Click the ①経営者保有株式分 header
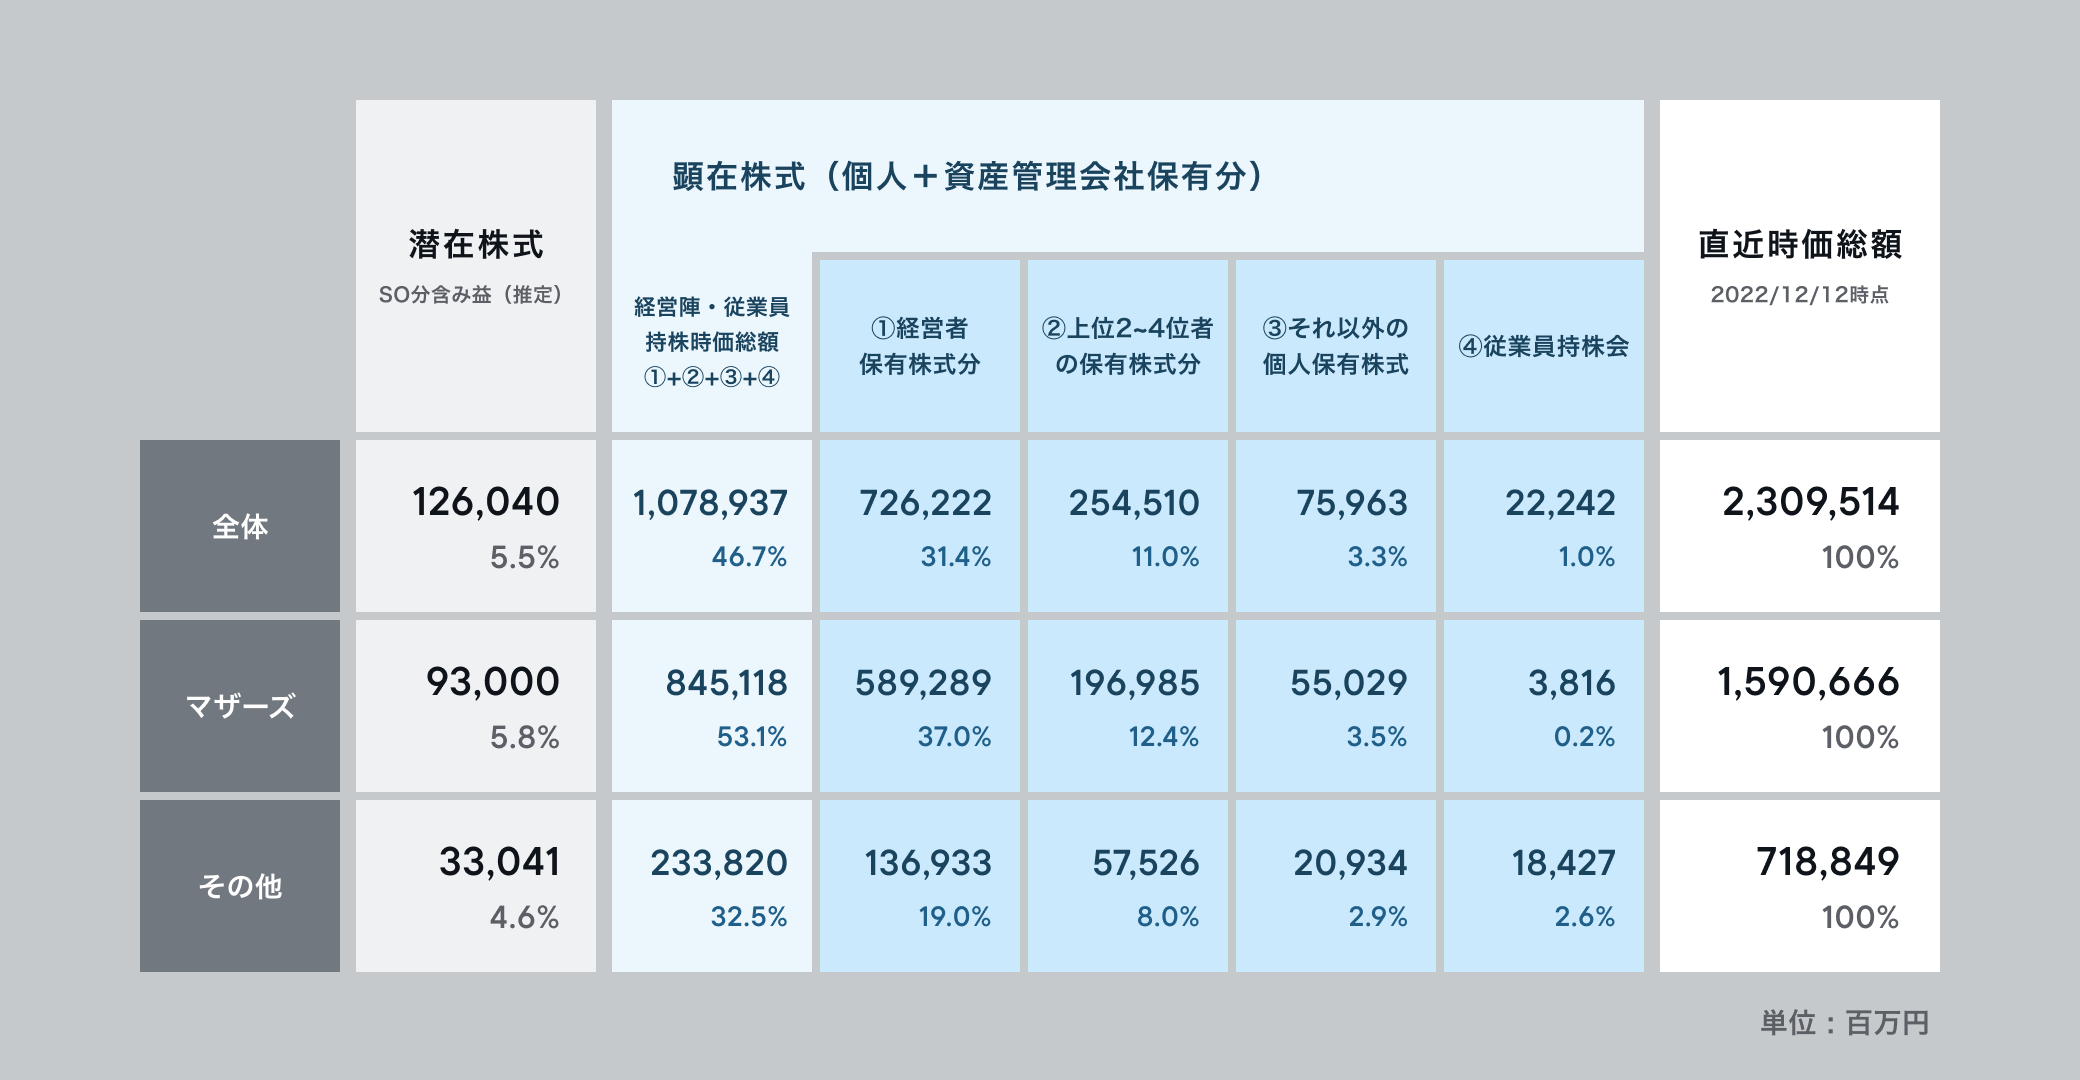The height and width of the screenshot is (1080, 2080). (x=919, y=346)
